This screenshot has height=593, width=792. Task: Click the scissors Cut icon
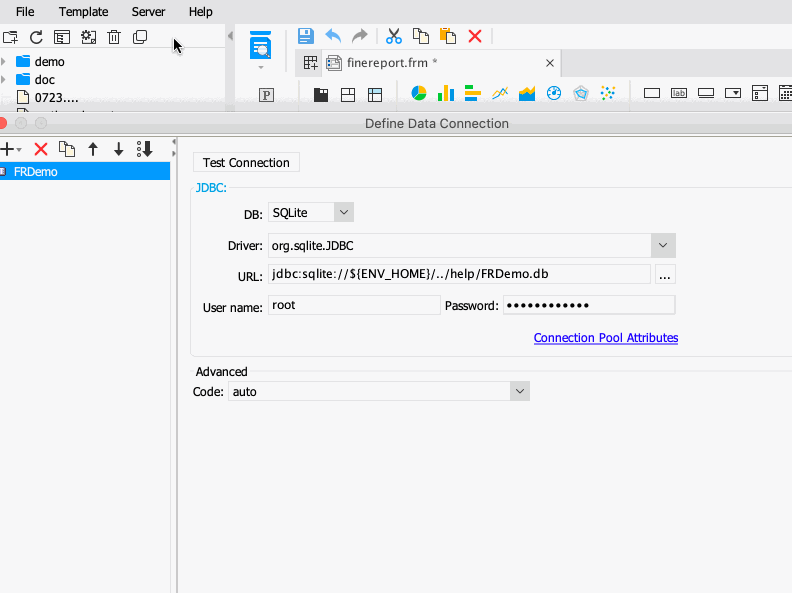[x=393, y=36]
